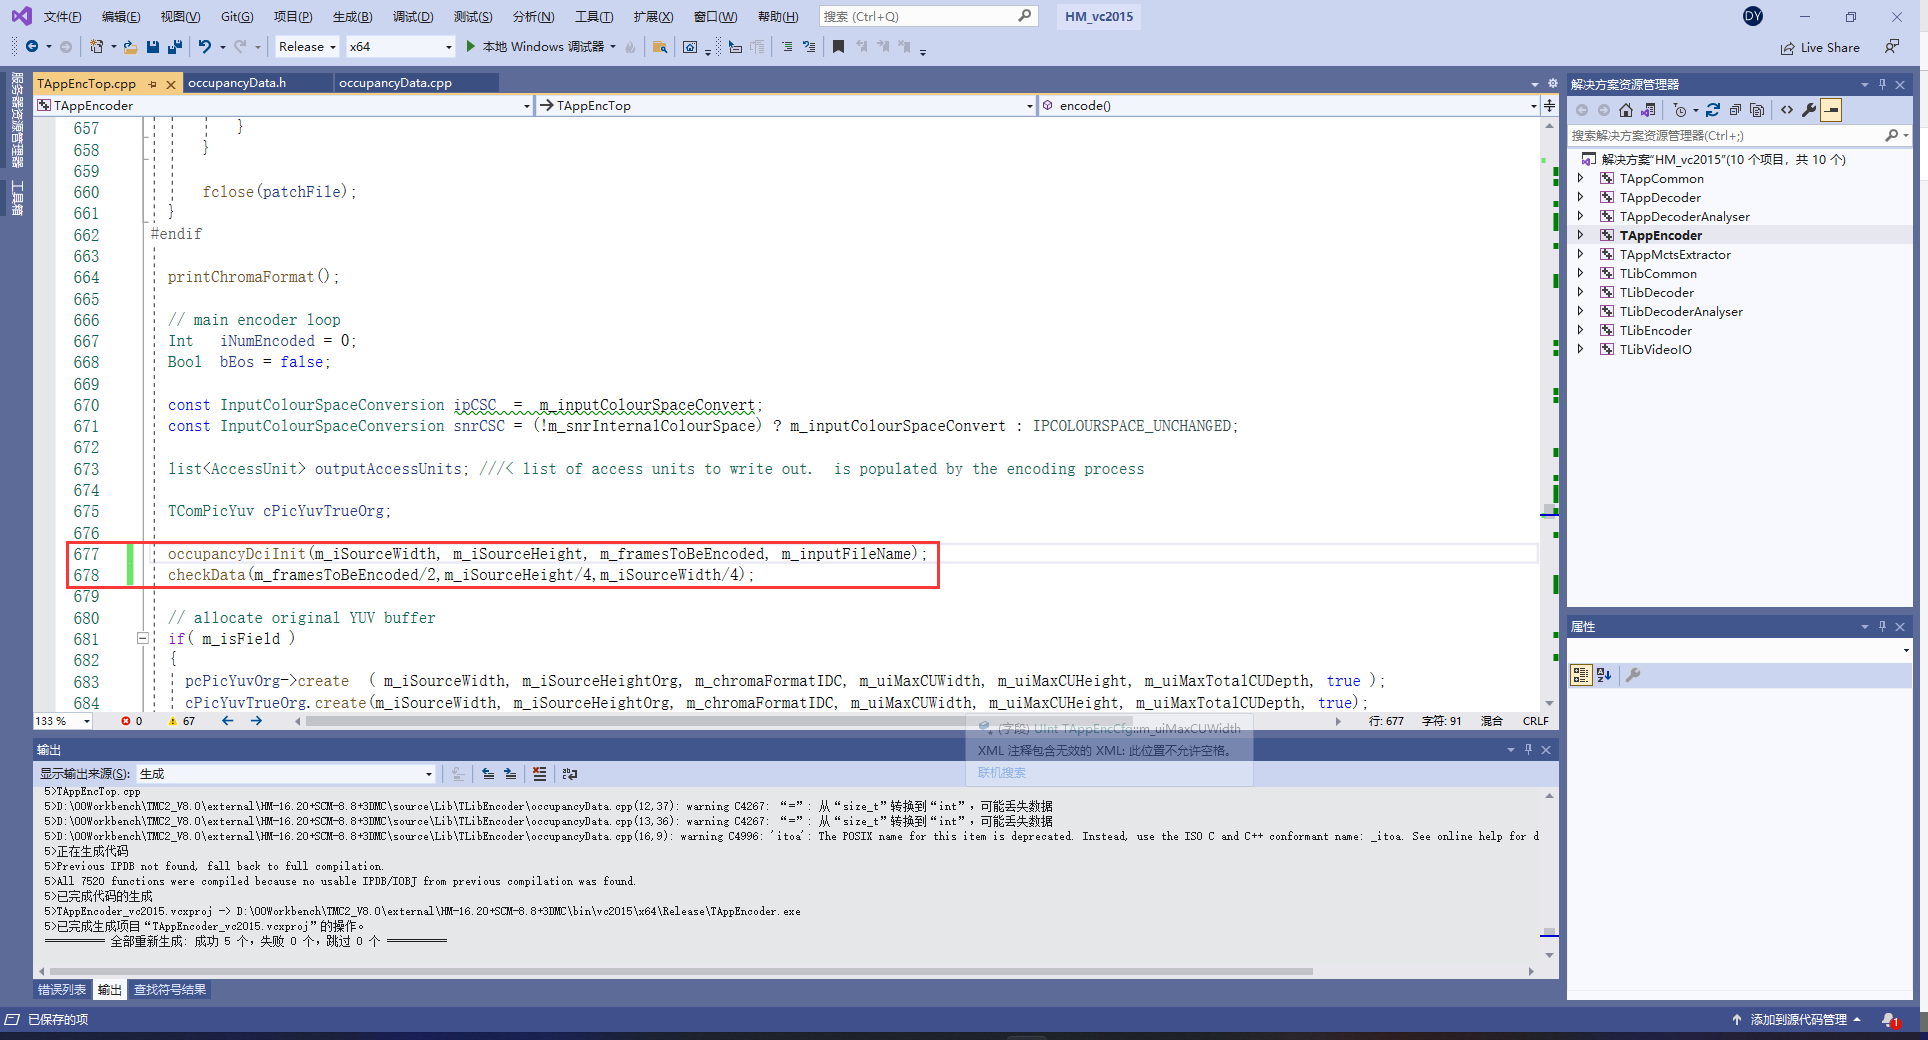This screenshot has height=1040, width=1928.
Task: Go to Solution Explorer home view
Action: (x=1626, y=110)
